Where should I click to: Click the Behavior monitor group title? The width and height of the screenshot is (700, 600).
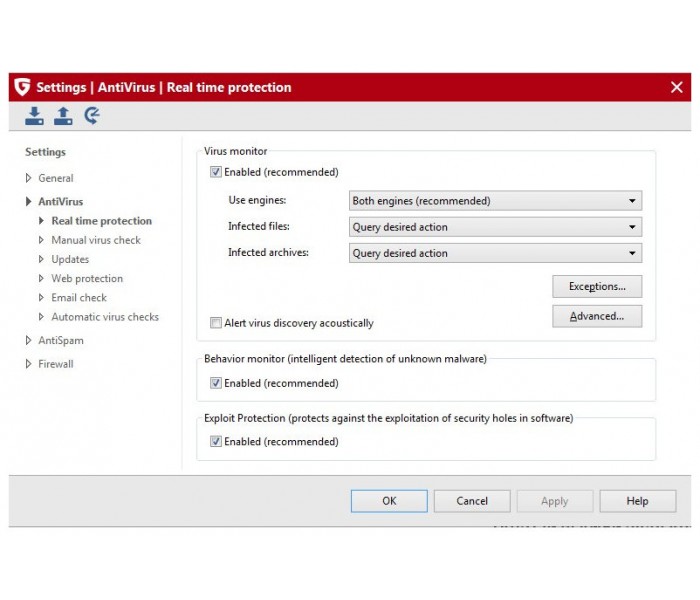[345, 359]
